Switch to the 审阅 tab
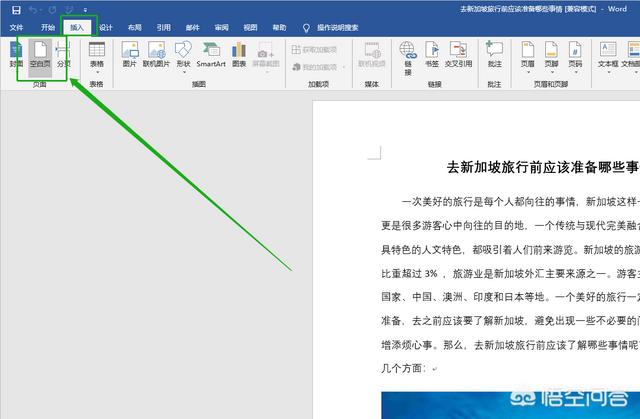640x419 pixels. point(221,27)
